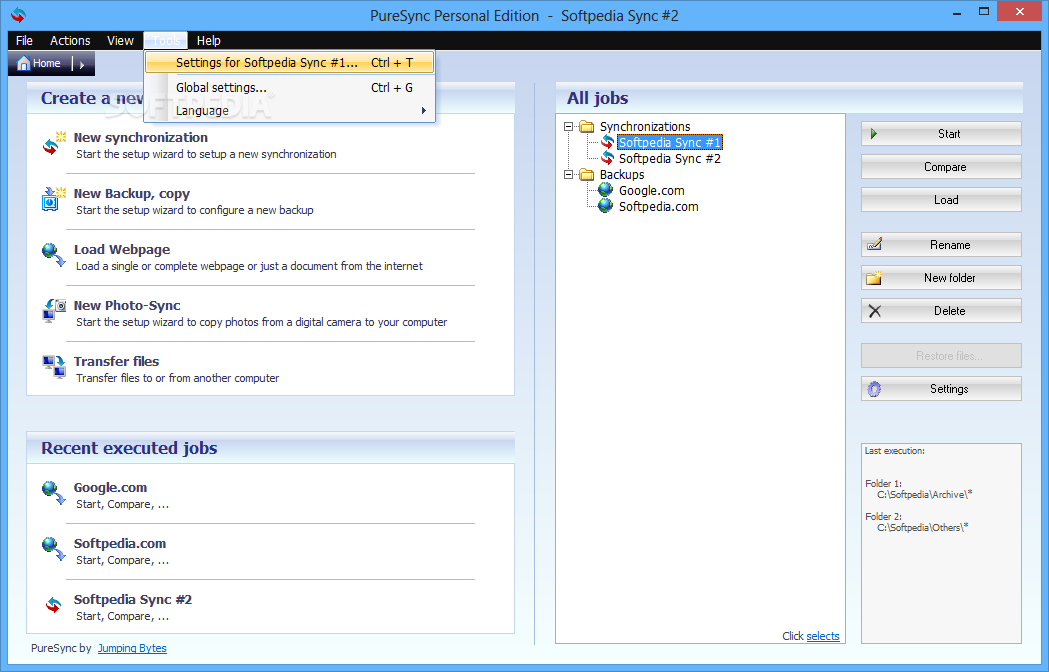Click the Folder 2 path C:\Softpedia\Others\*
This screenshot has width=1049, height=672.
[x=923, y=527]
